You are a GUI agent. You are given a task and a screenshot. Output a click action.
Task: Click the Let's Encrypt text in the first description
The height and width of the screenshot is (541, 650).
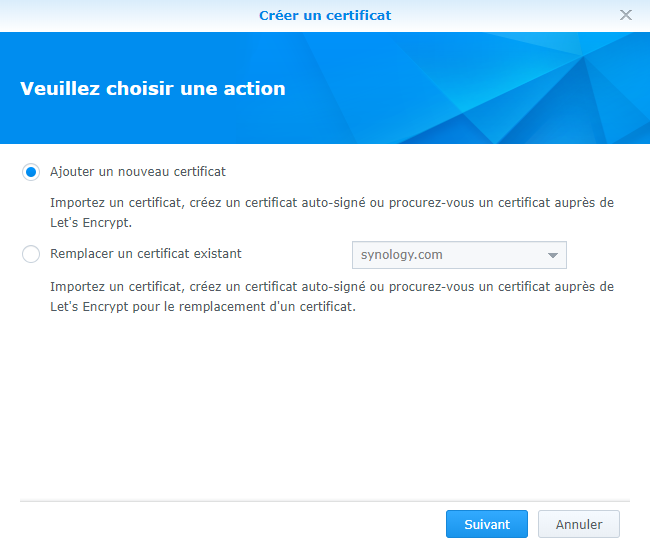click(x=91, y=223)
